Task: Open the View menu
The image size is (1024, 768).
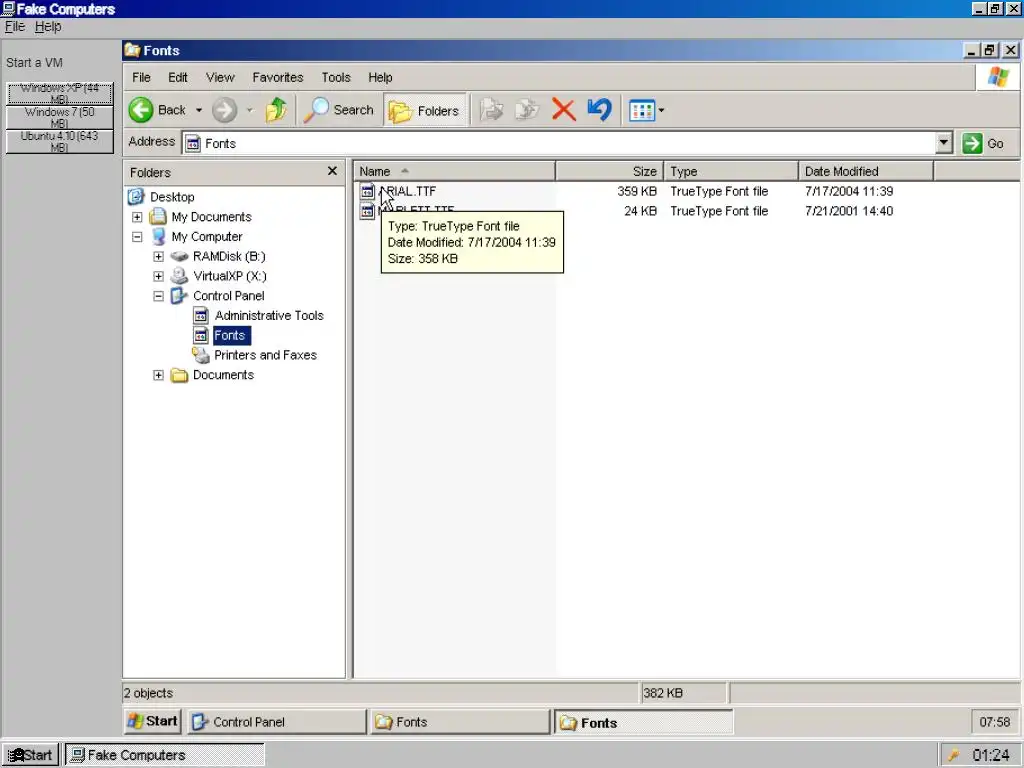Action: (220, 77)
